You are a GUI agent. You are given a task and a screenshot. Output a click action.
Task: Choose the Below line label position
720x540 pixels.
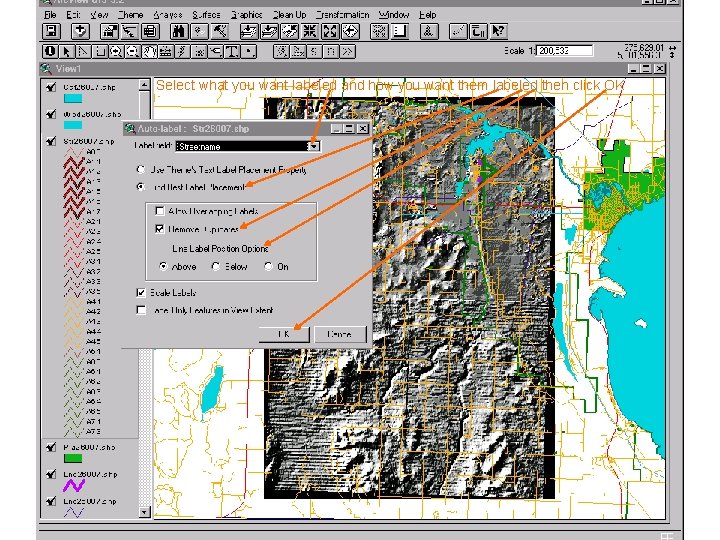[x=214, y=267]
